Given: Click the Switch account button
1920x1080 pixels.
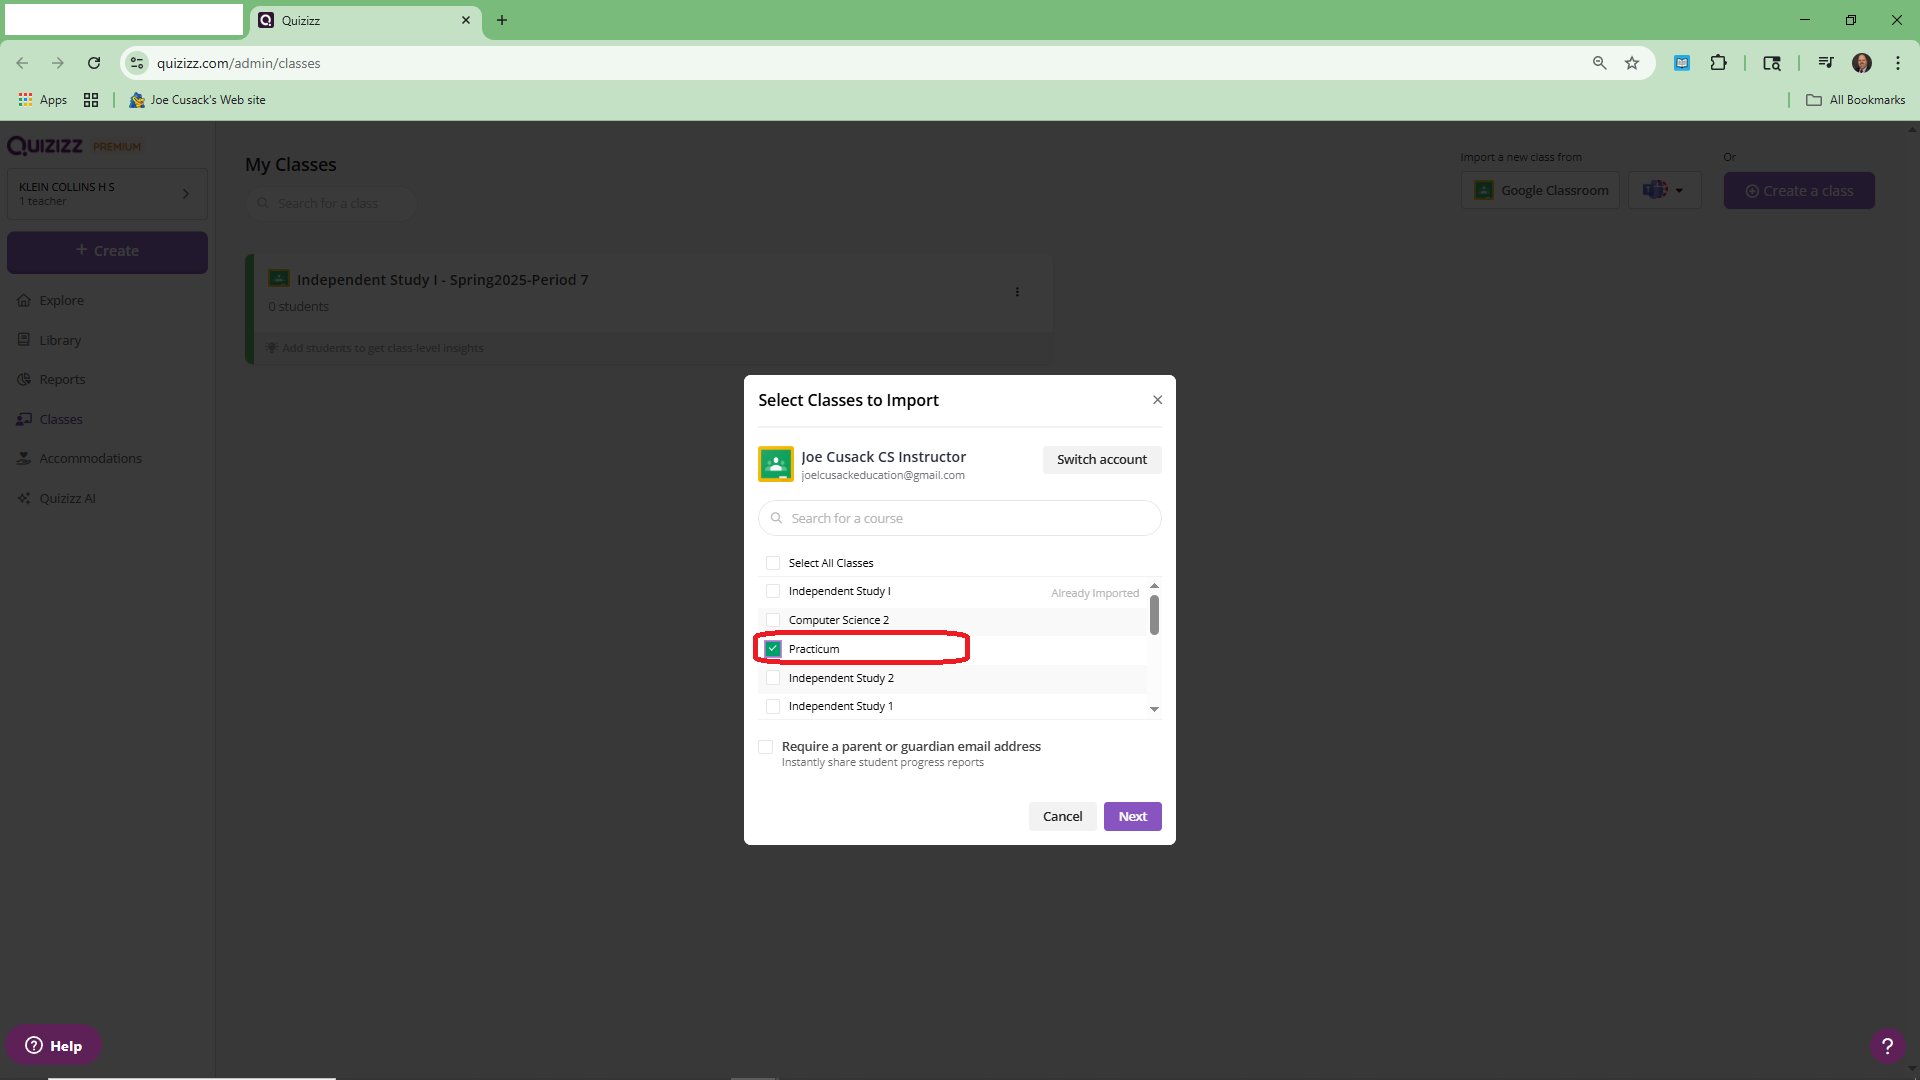Looking at the screenshot, I should (x=1101, y=459).
